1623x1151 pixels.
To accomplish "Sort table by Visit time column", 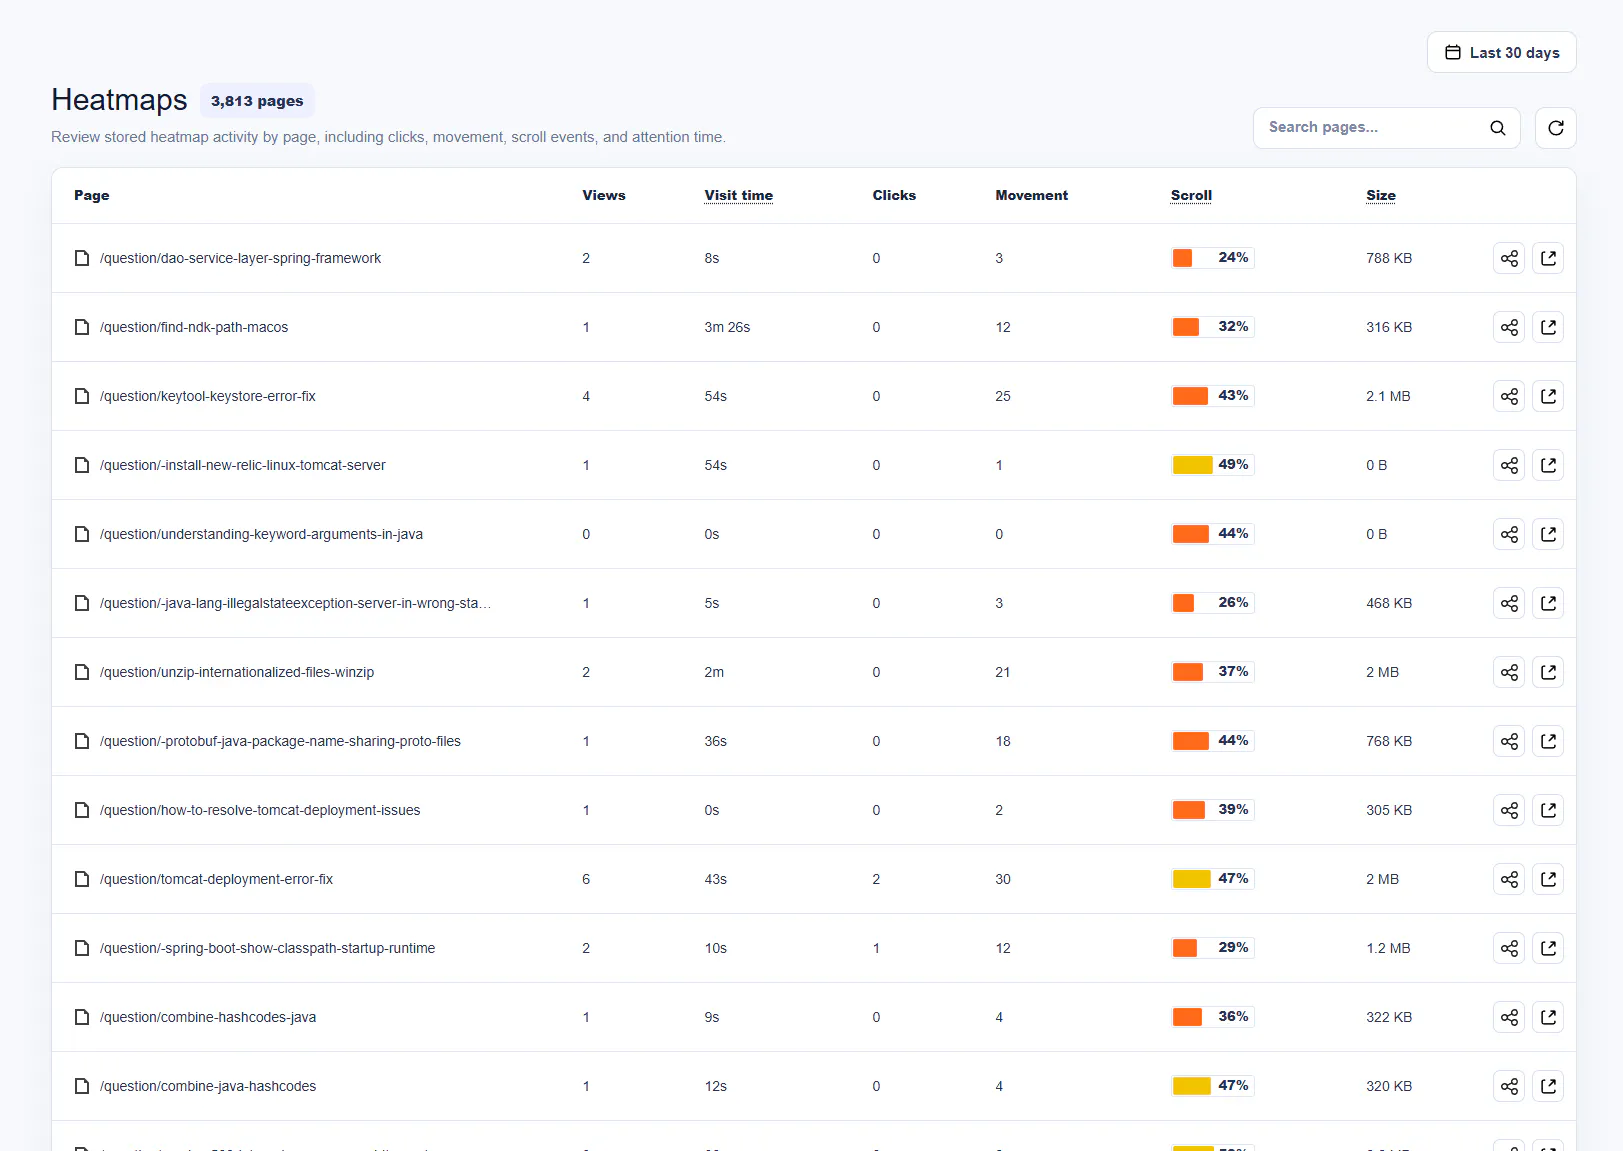I will point(738,195).
